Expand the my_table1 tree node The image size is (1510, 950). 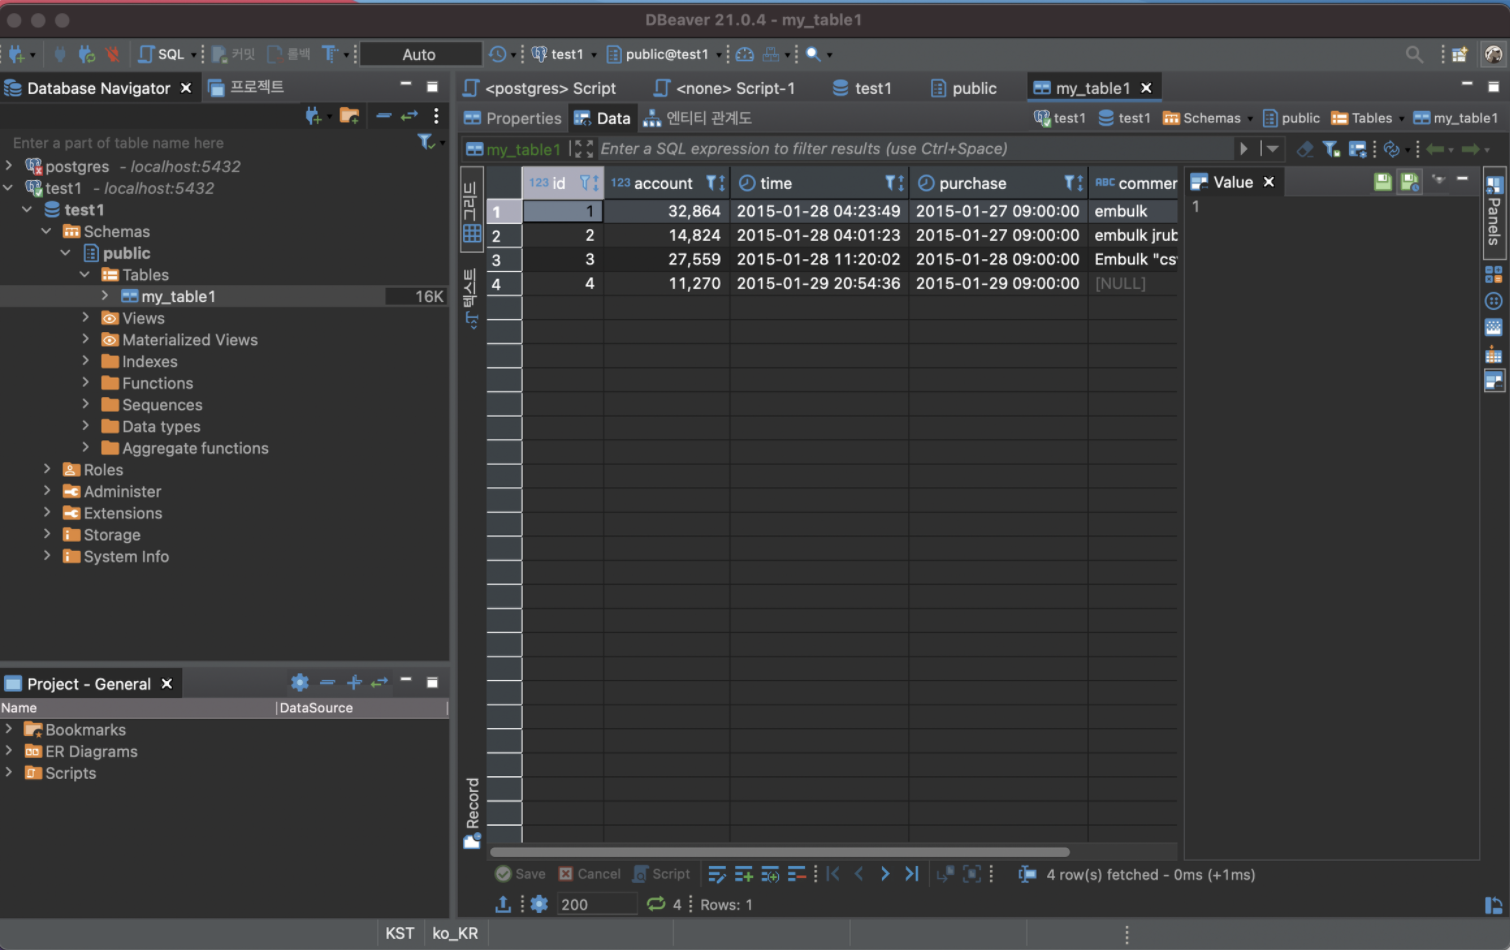105,296
